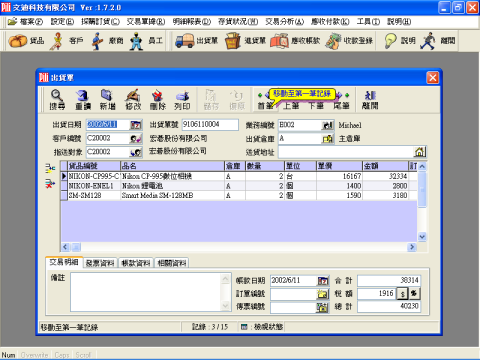The image size is (480, 360).
Task: Open the 員工 (employees) toolbar icon
Action: 146,41
